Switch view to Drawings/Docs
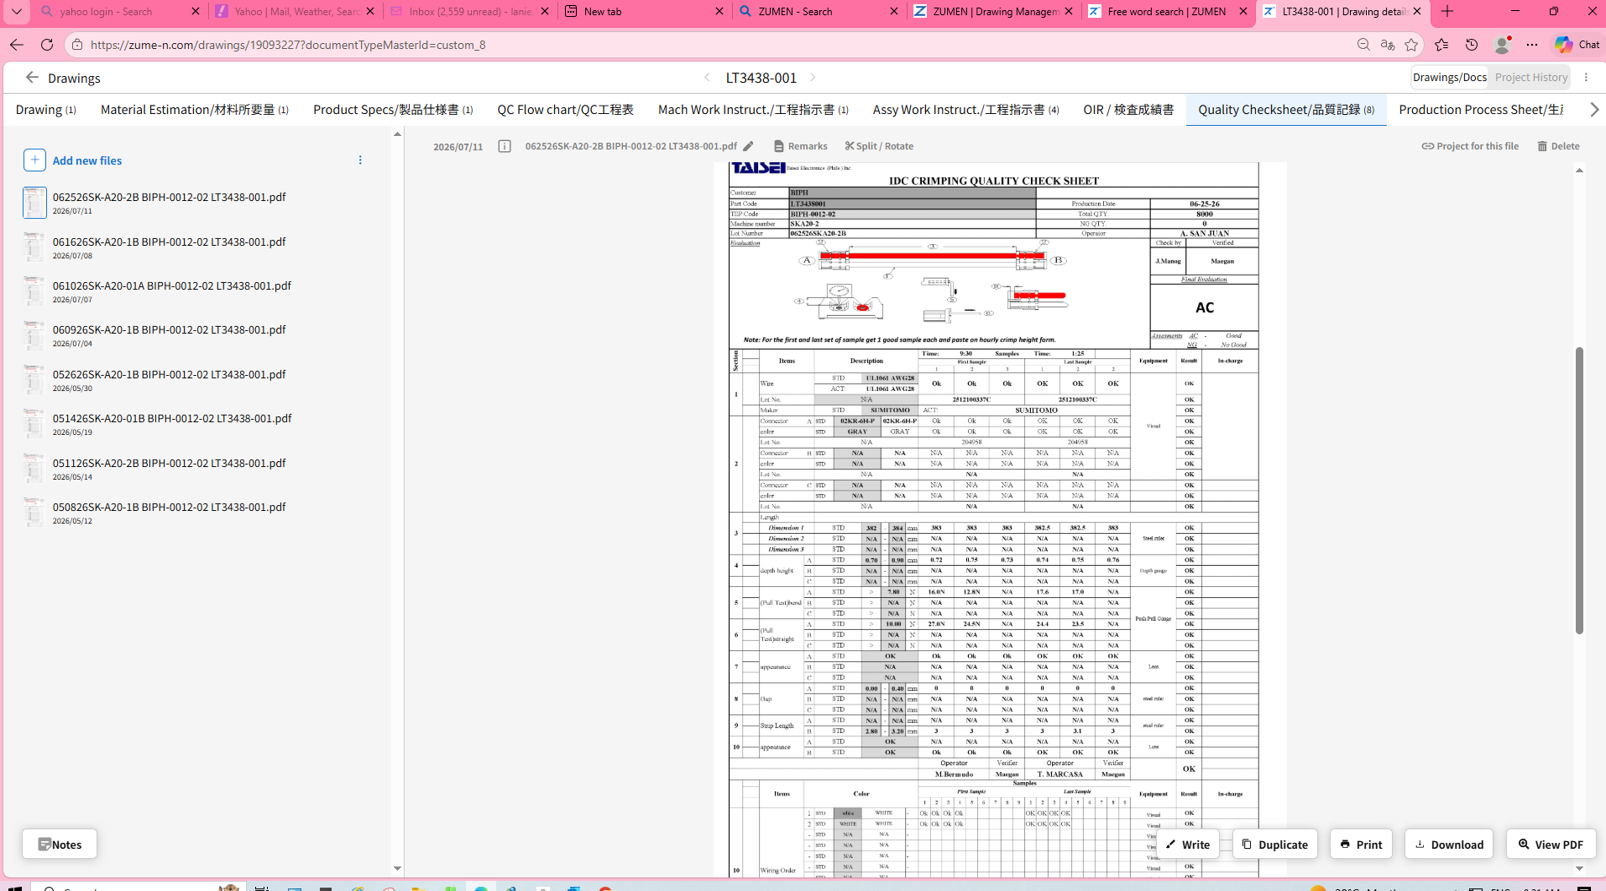 pyautogui.click(x=1449, y=78)
